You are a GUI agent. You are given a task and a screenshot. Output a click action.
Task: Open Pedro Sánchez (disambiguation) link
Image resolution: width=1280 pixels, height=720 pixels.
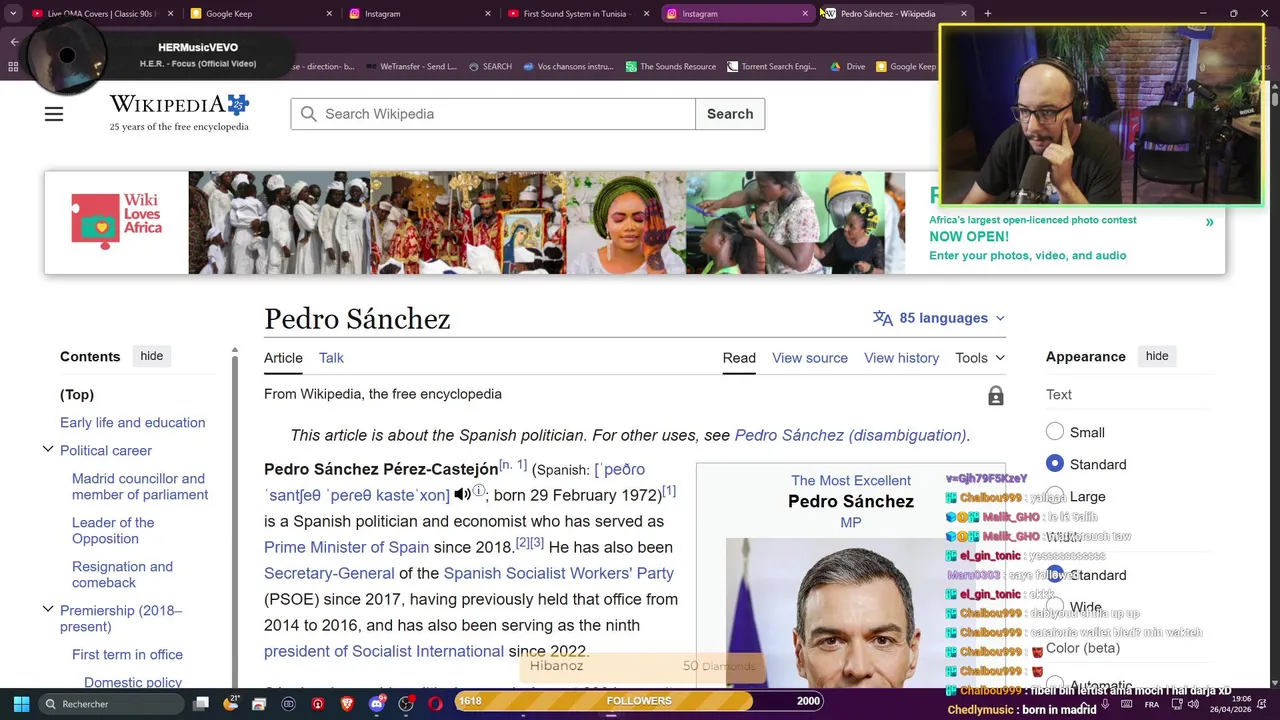pyautogui.click(x=850, y=435)
